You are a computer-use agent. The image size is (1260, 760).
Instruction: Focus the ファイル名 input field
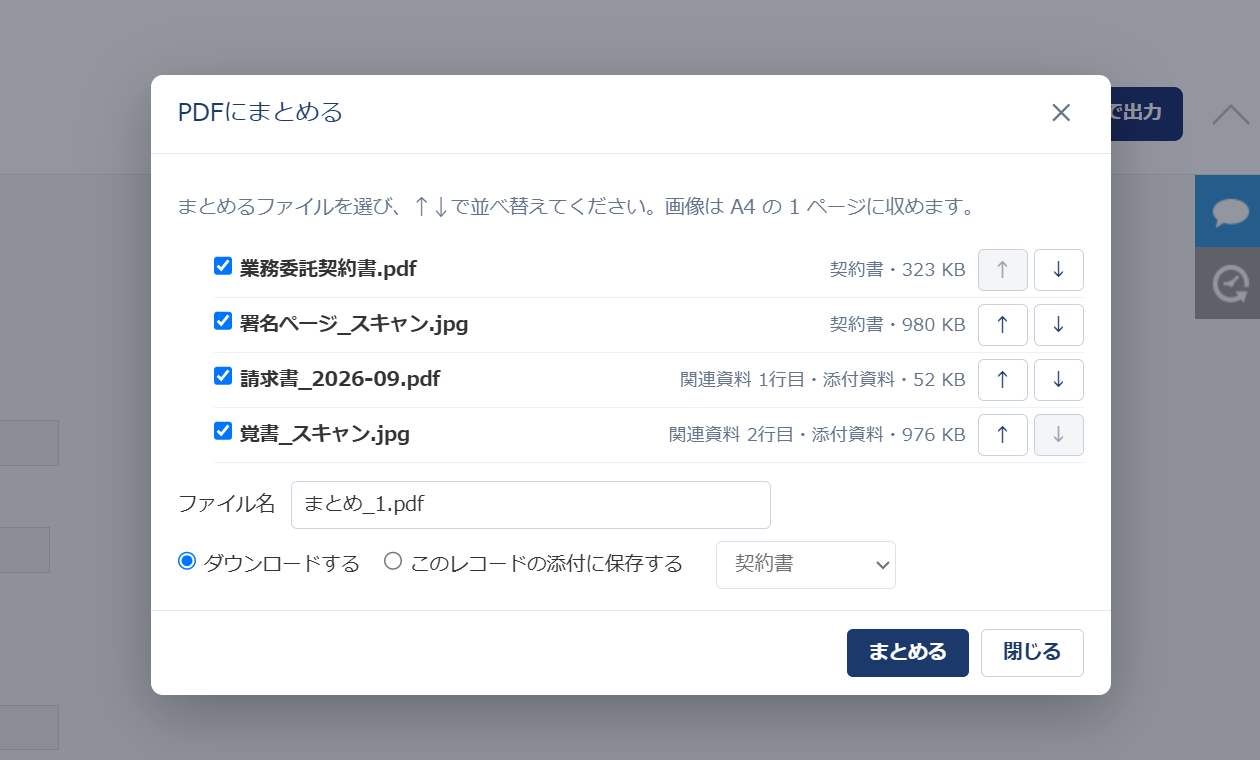(x=531, y=505)
